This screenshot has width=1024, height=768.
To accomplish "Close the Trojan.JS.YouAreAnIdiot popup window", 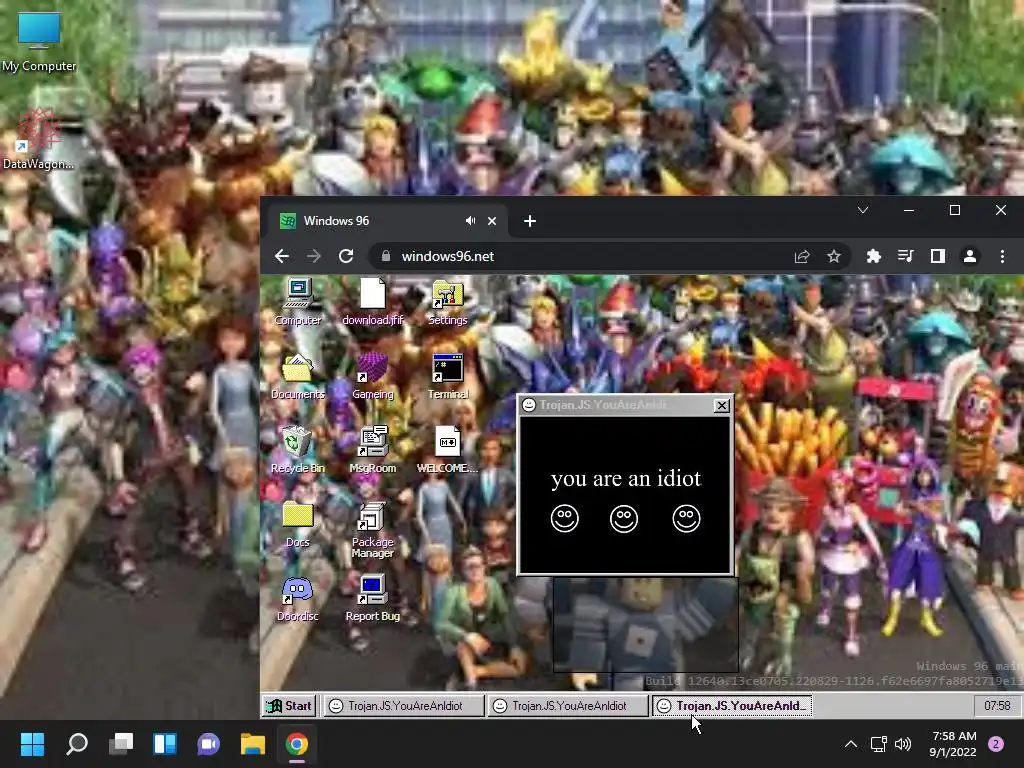I will point(721,406).
